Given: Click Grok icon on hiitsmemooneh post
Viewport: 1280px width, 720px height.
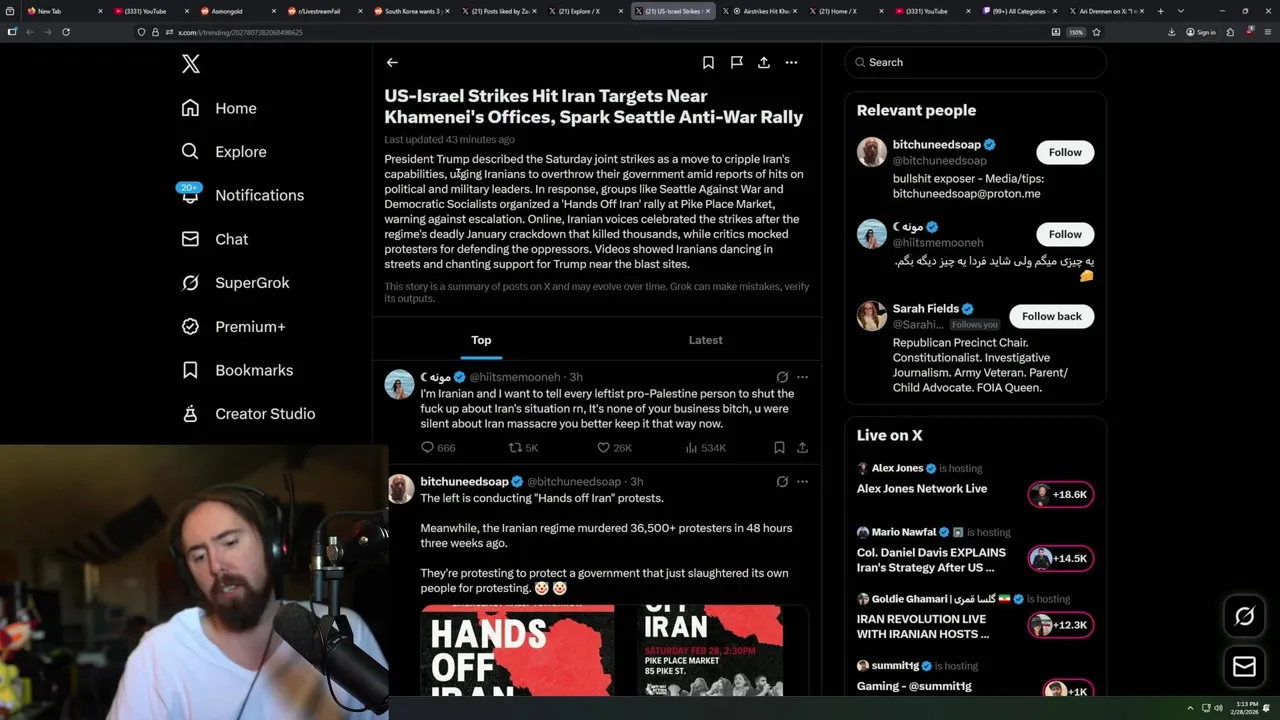Looking at the screenshot, I should (x=782, y=377).
